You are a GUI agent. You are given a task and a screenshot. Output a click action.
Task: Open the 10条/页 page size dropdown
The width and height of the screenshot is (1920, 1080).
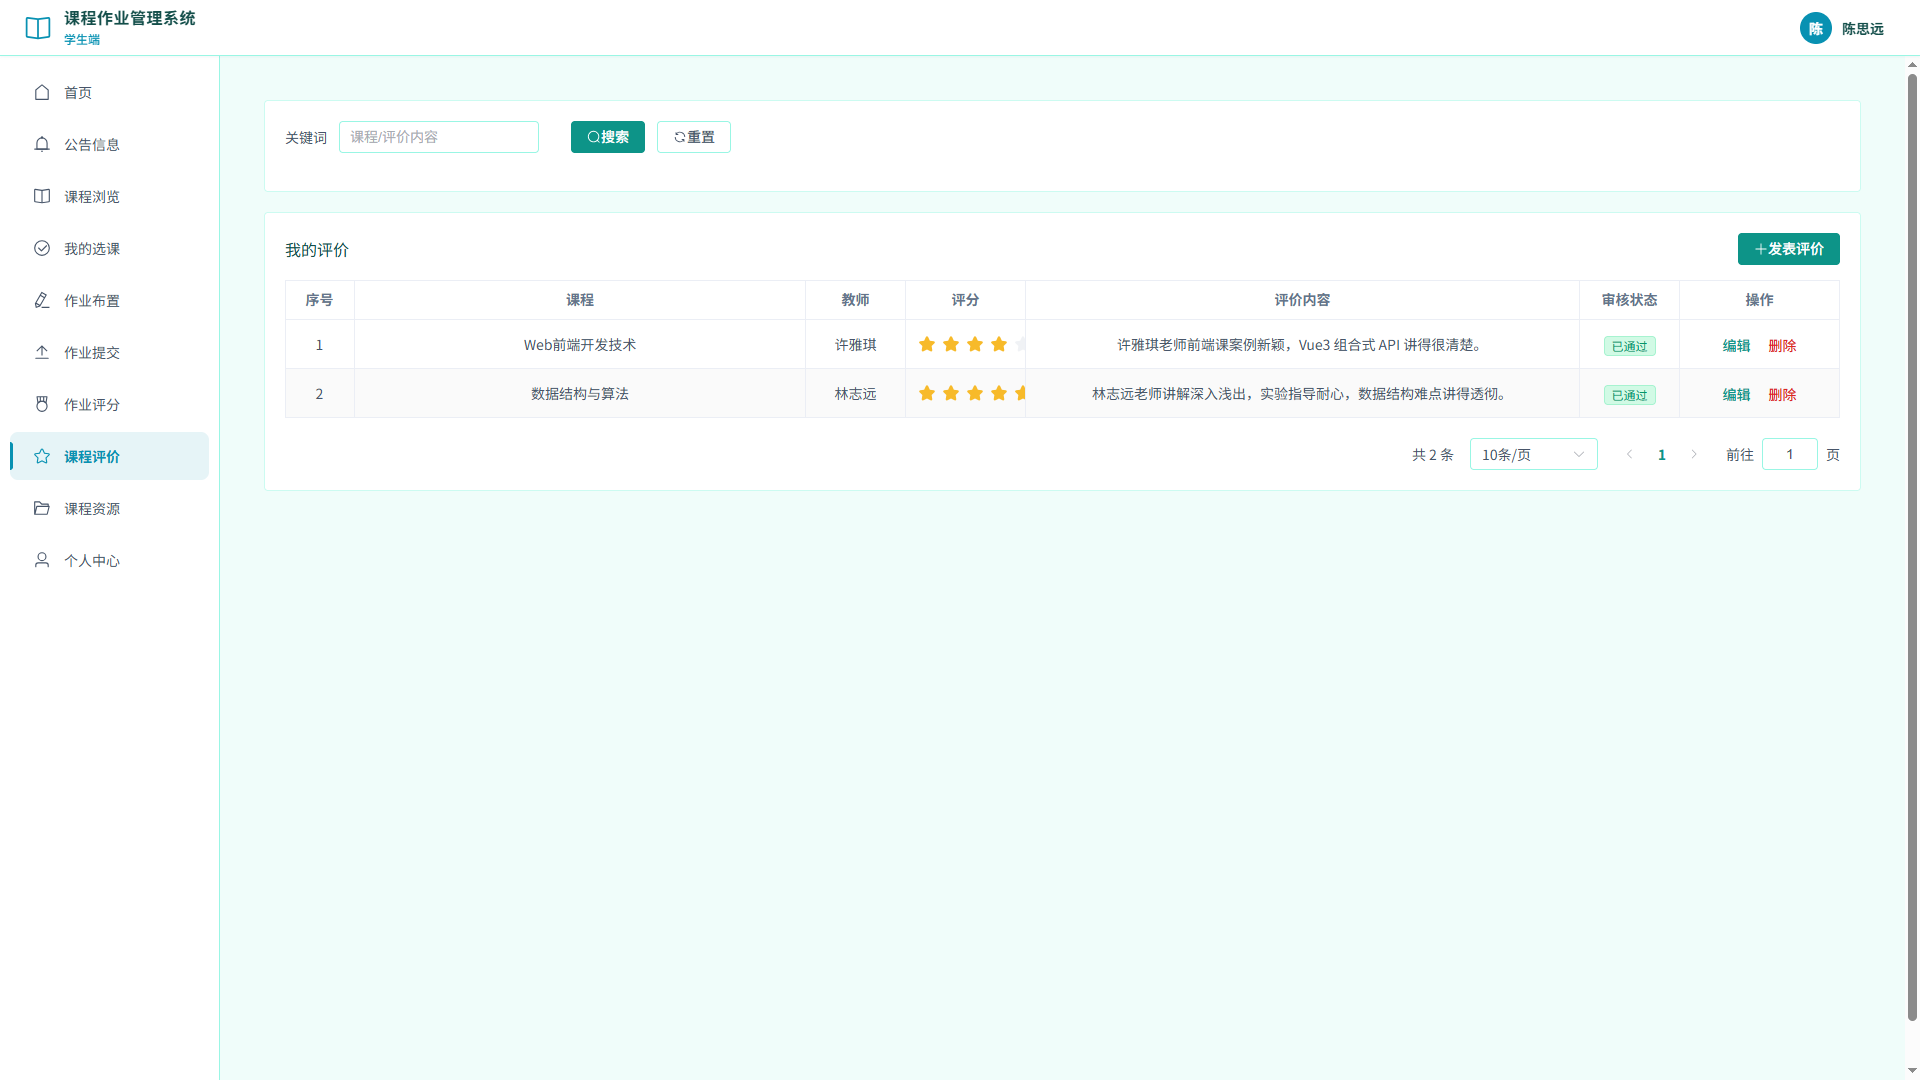pyautogui.click(x=1533, y=454)
